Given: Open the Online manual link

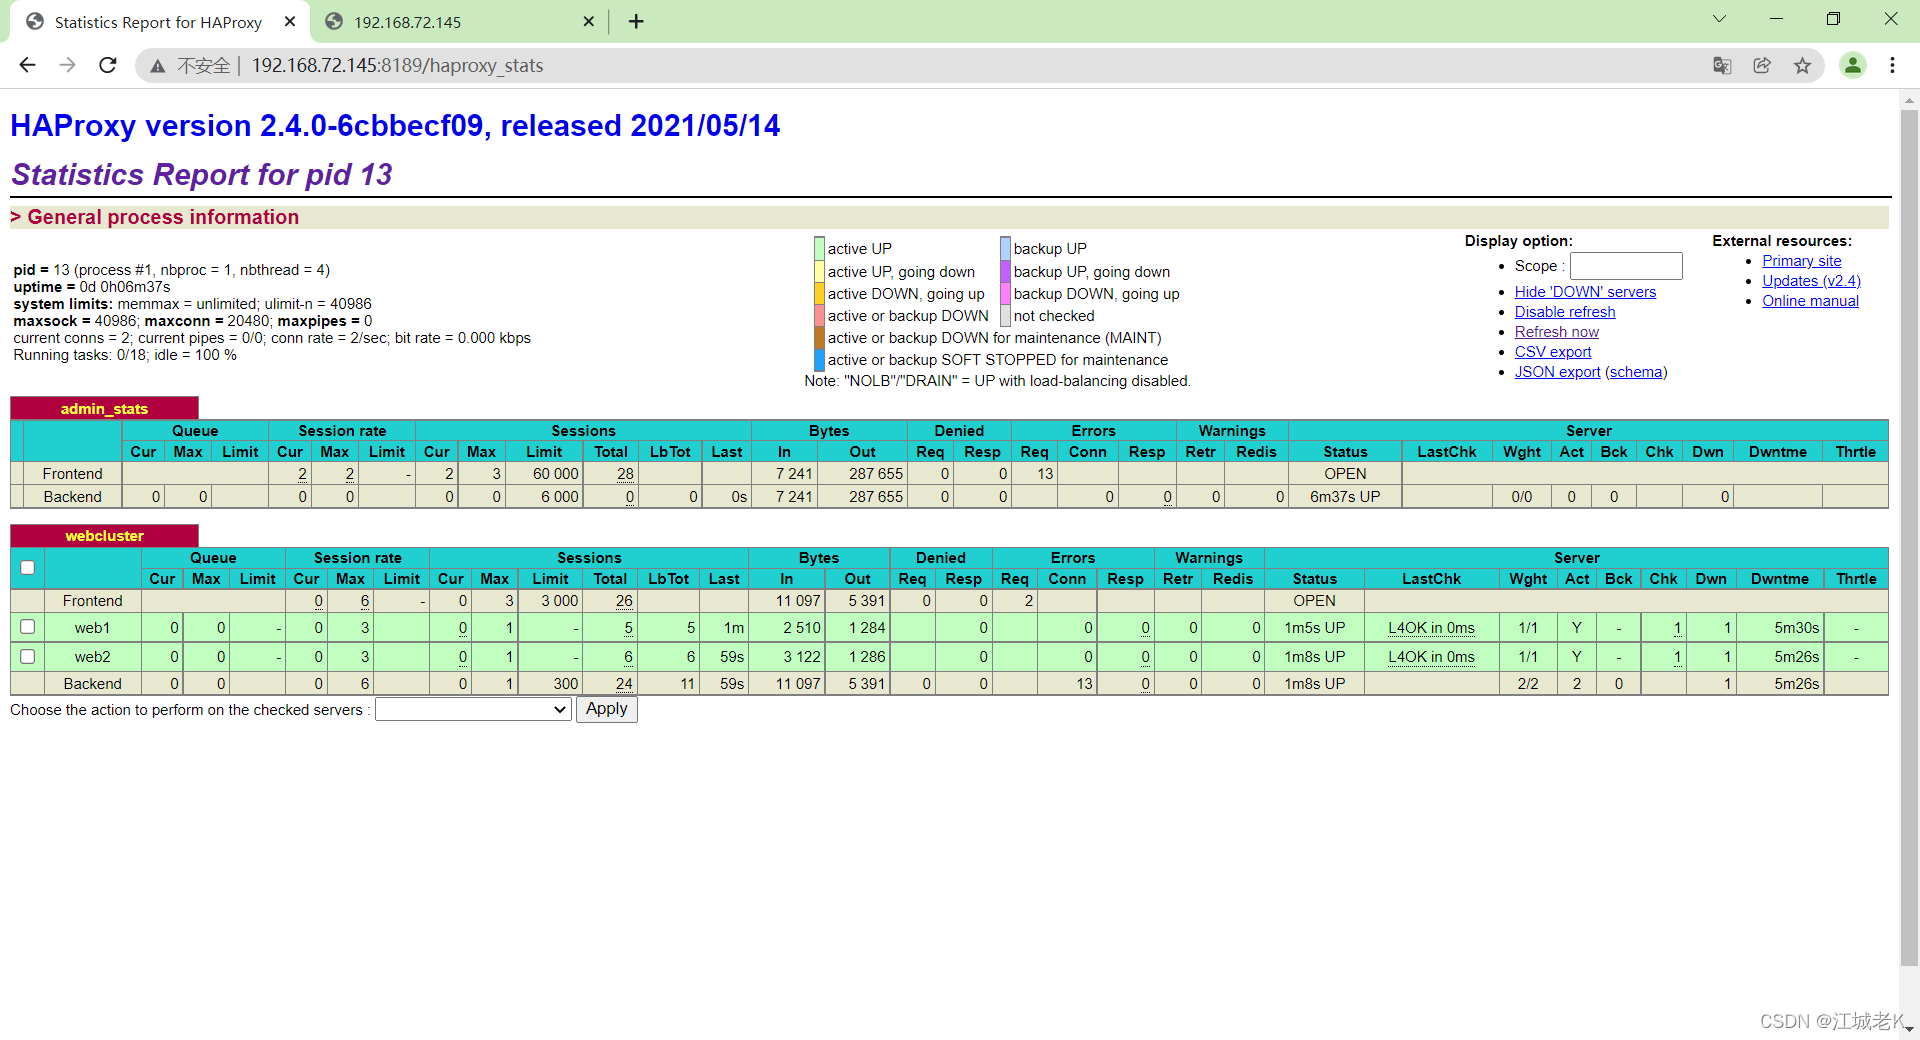Looking at the screenshot, I should [1810, 301].
